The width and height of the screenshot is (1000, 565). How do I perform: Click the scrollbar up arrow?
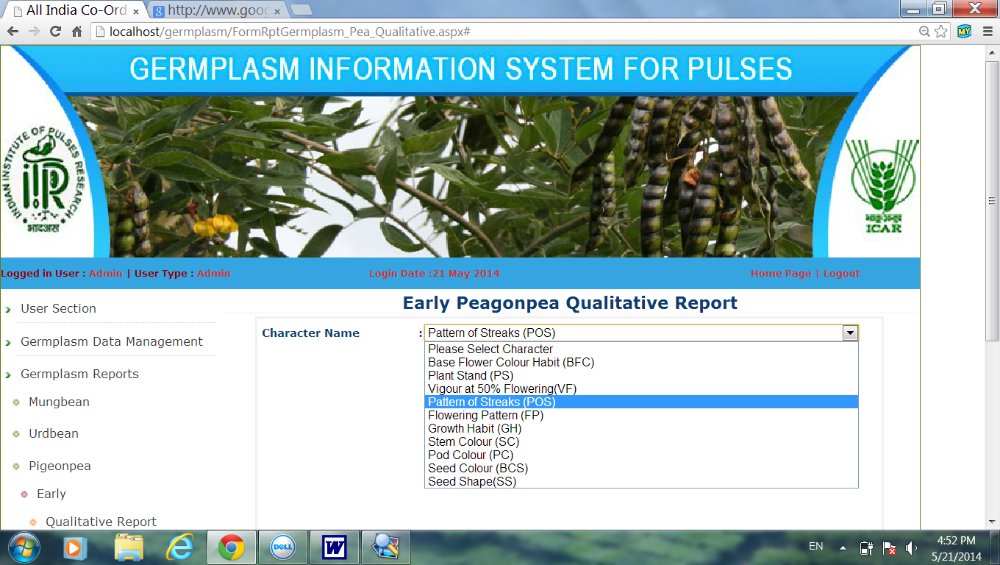[992, 53]
